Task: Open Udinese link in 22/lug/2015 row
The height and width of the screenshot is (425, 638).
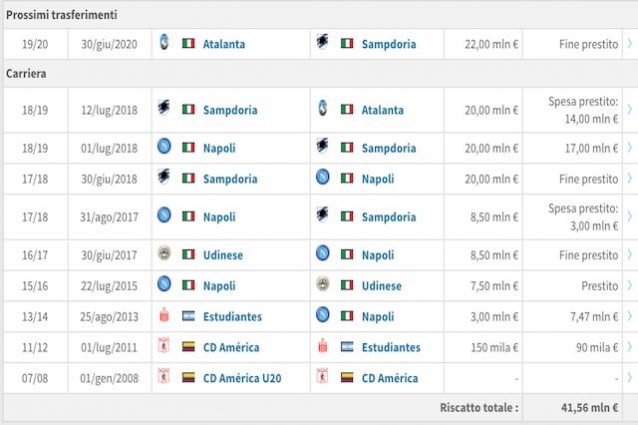Action: pyautogui.click(x=382, y=286)
